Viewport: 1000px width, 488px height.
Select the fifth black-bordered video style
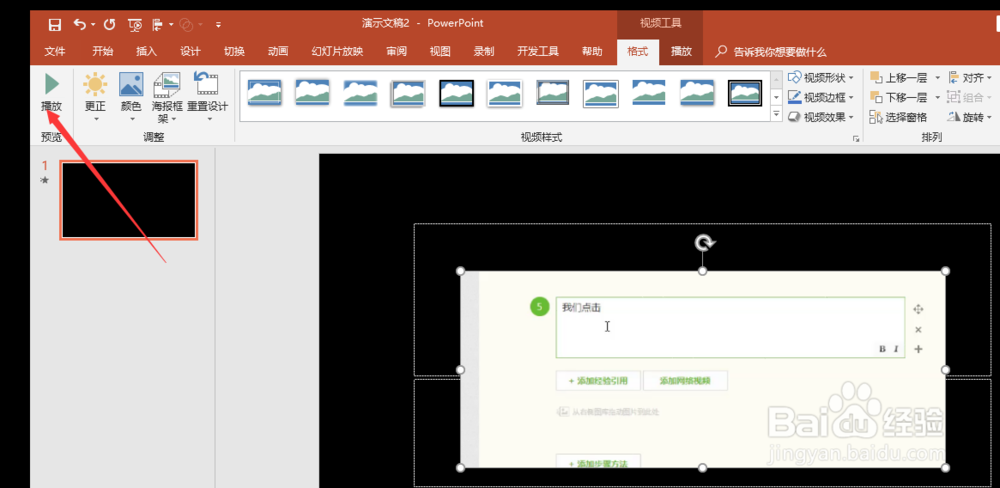click(457, 93)
